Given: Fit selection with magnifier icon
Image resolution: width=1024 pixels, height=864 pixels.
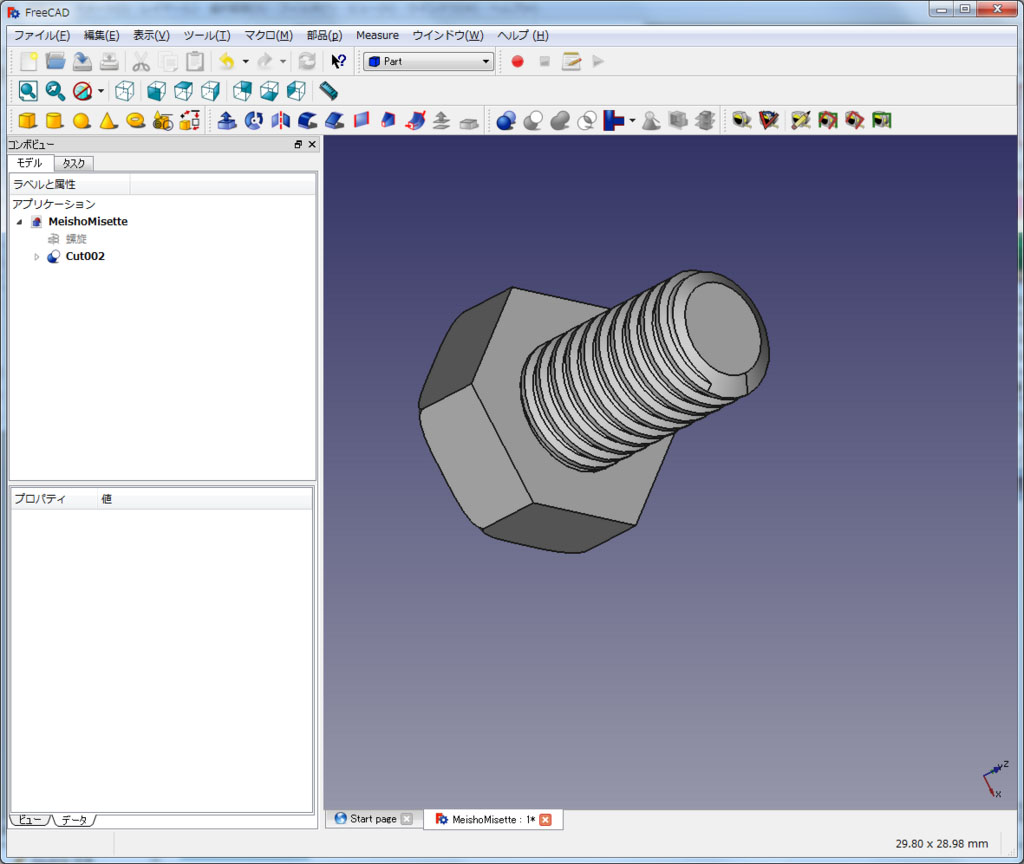Looking at the screenshot, I should 55,91.
